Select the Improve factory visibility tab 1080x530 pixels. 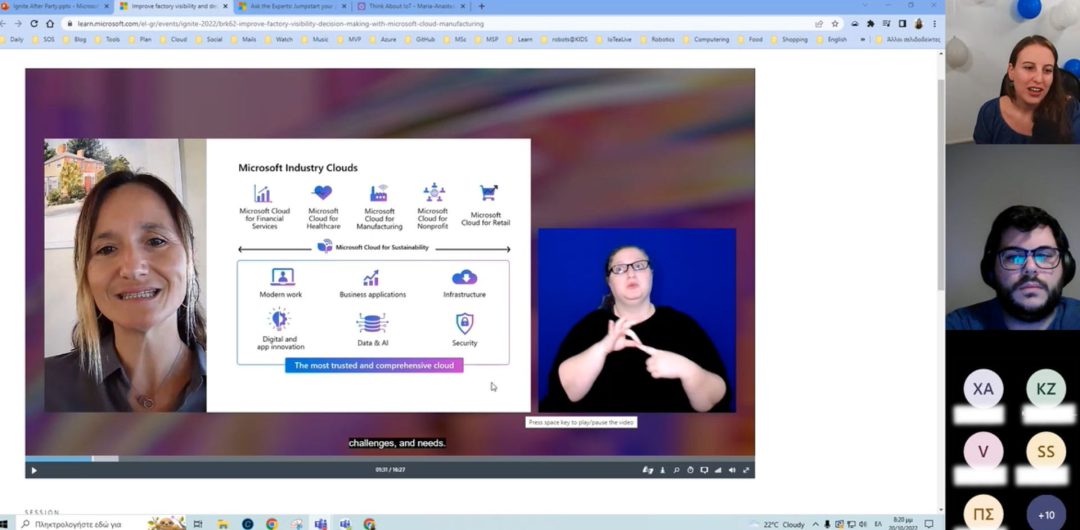coord(174,6)
